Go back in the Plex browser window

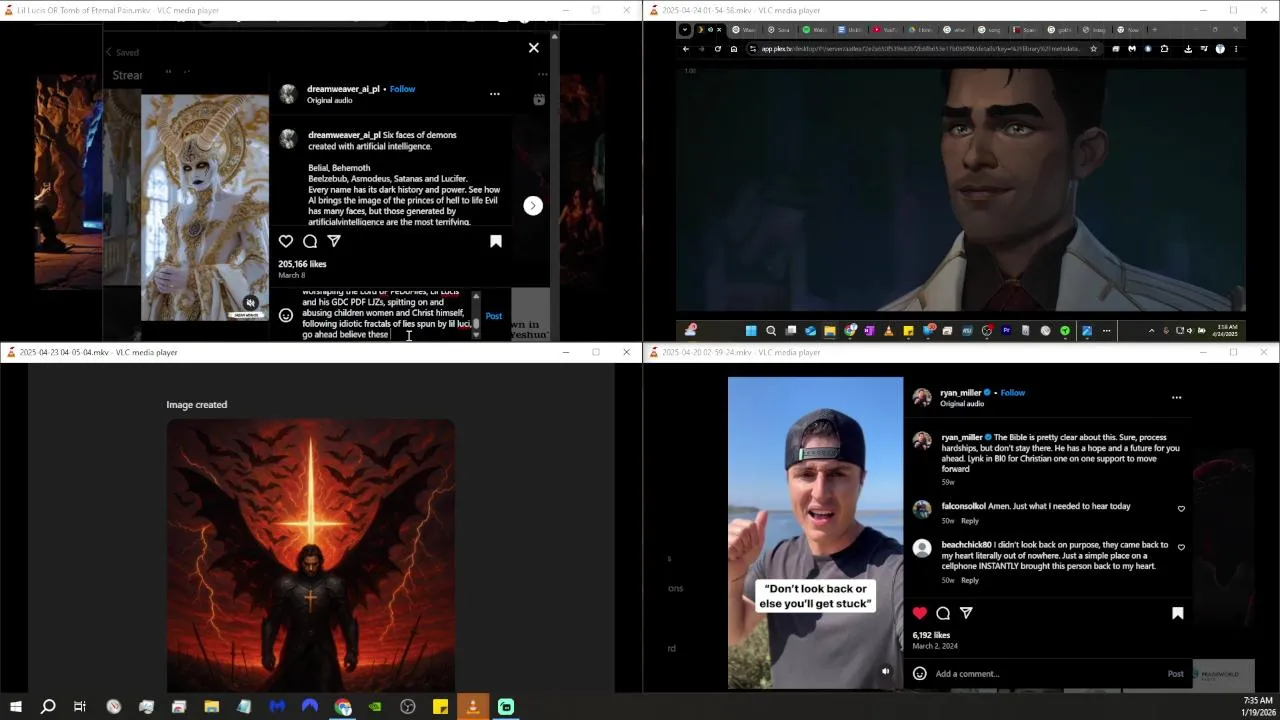686,49
